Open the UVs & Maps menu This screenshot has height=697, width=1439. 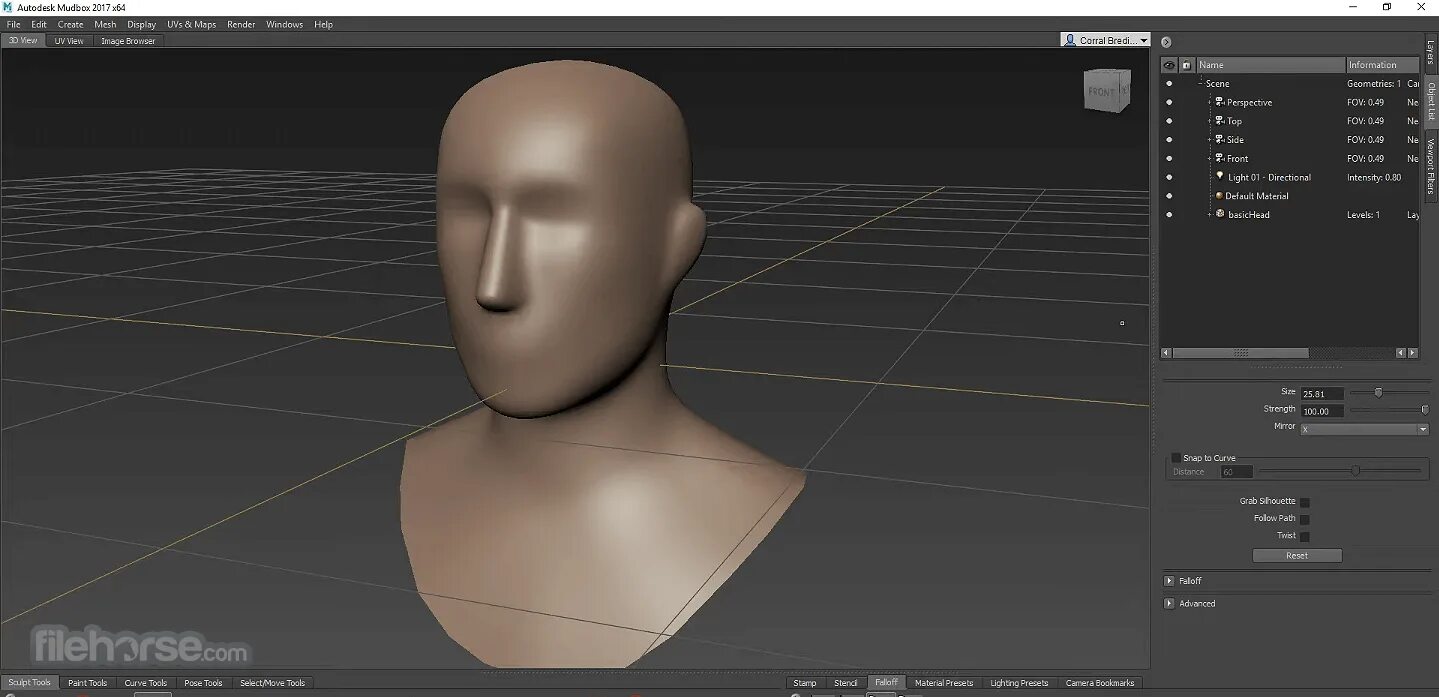191,24
